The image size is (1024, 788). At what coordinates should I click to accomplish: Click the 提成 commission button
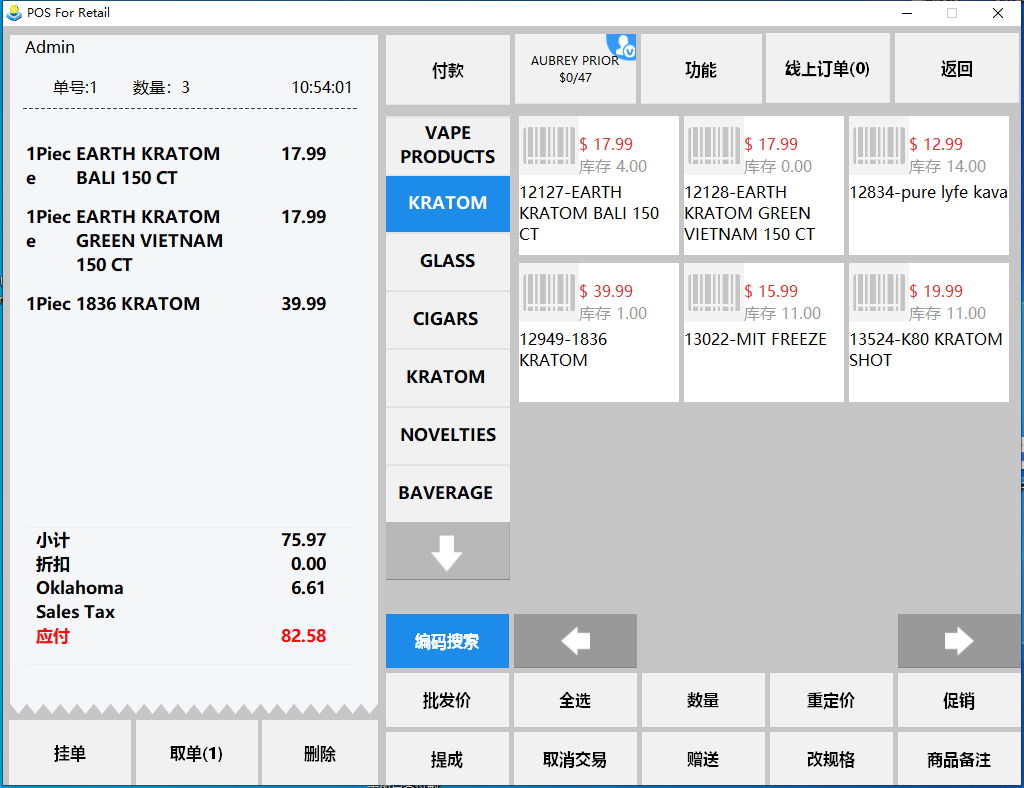coord(447,759)
